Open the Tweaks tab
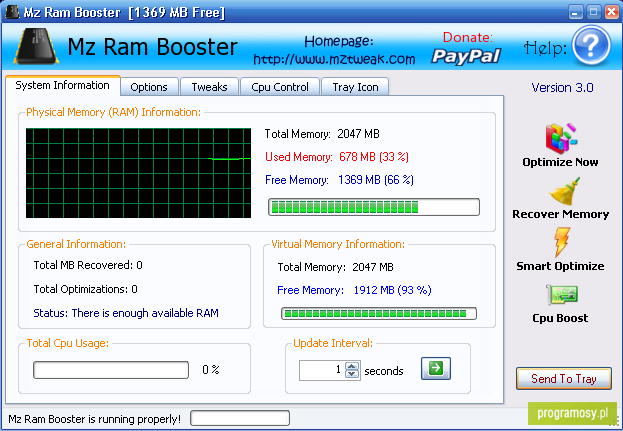This screenshot has height=431, width=623. click(209, 87)
